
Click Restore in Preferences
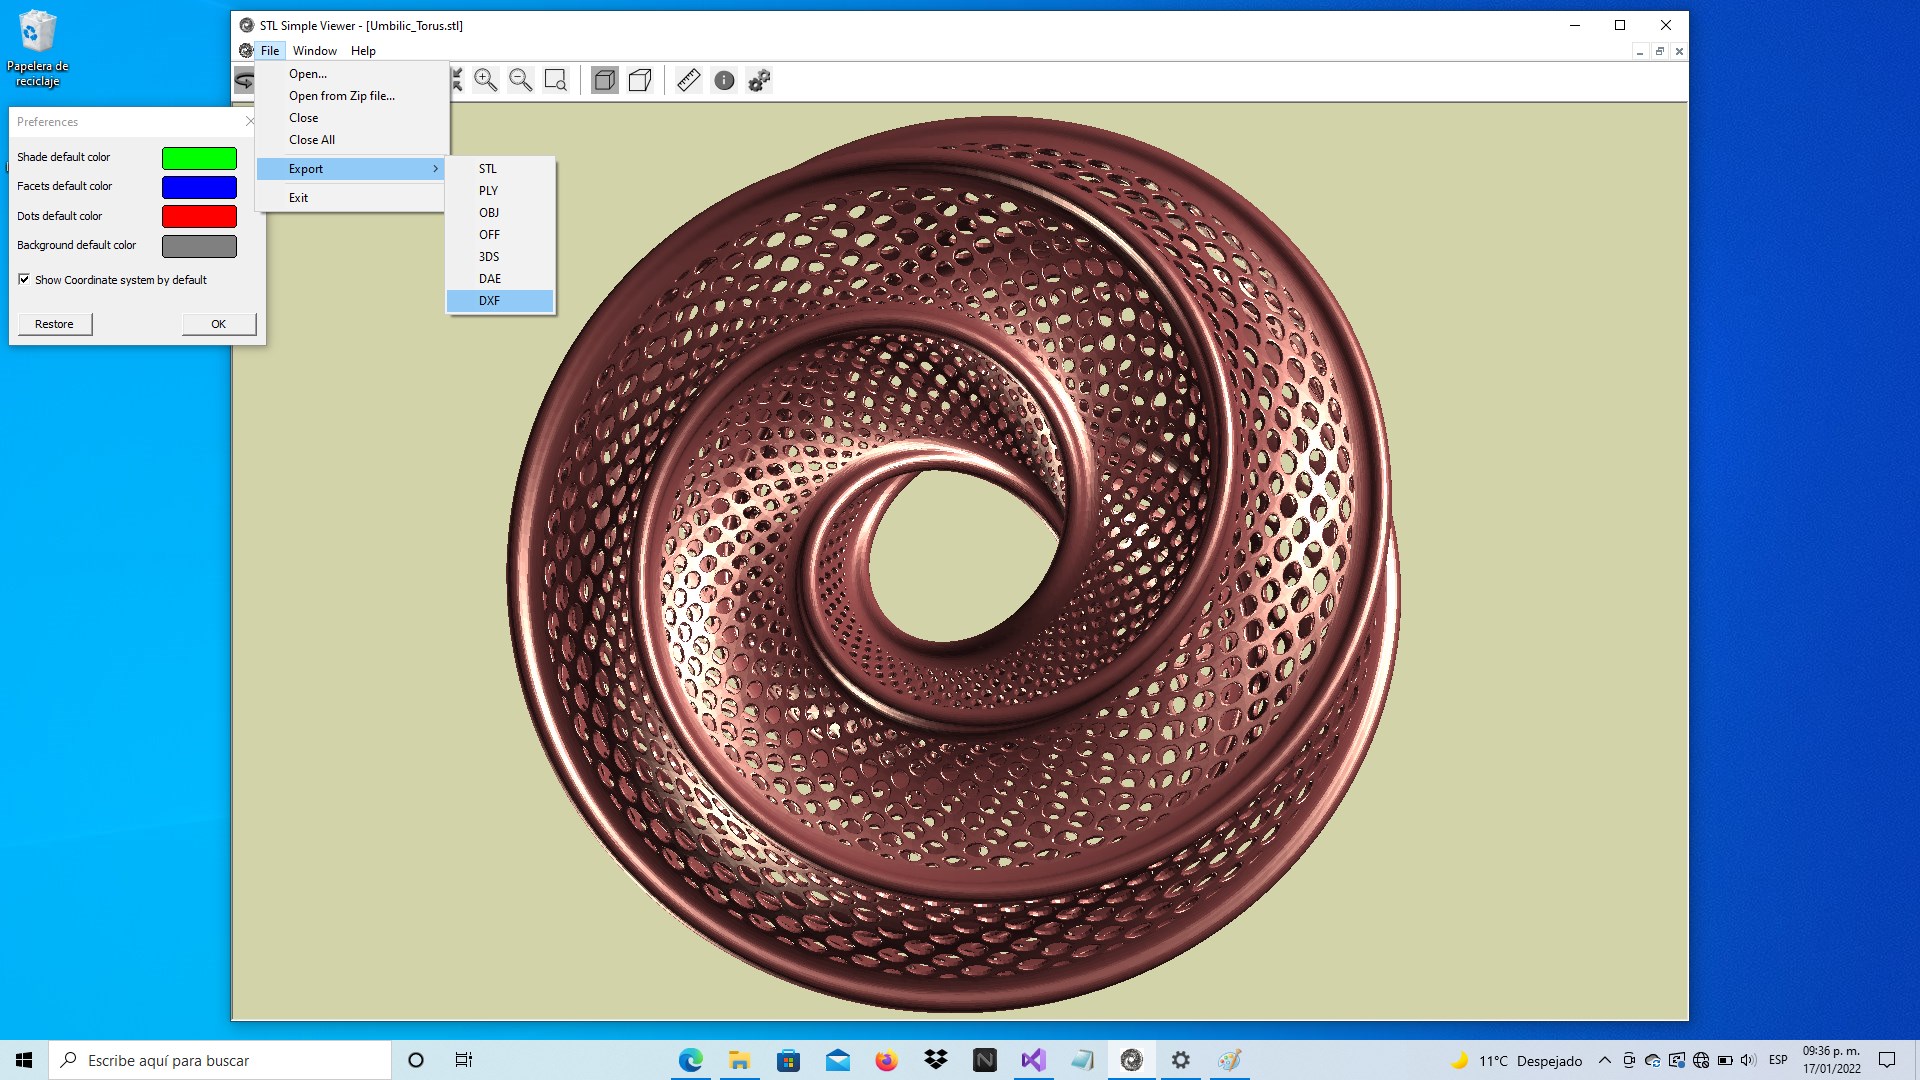[55, 324]
